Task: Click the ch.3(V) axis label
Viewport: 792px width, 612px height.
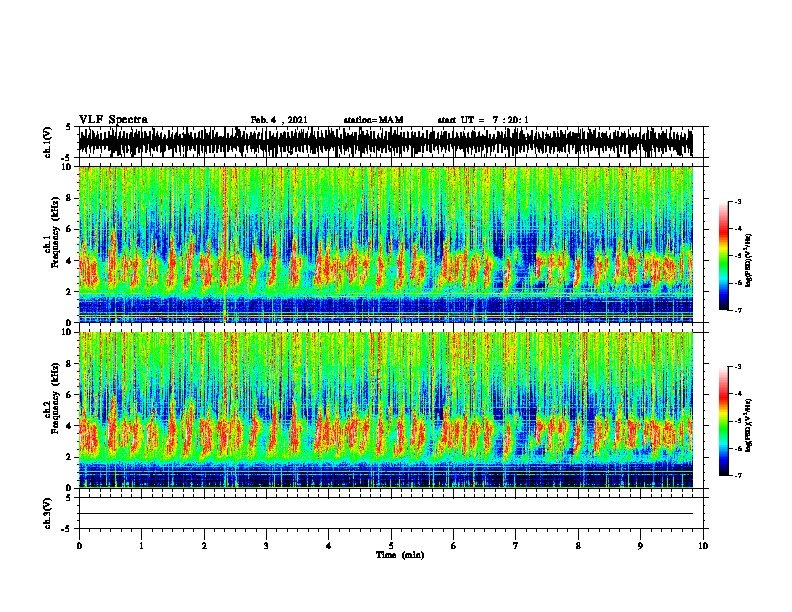Action: (48, 514)
